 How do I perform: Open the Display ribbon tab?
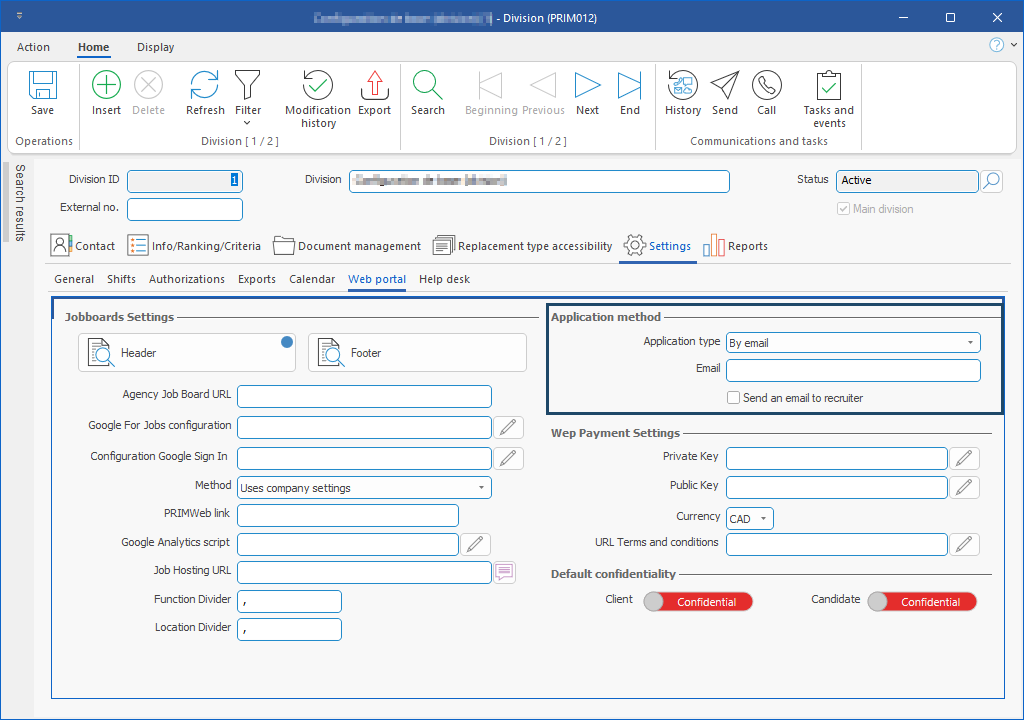pos(155,47)
